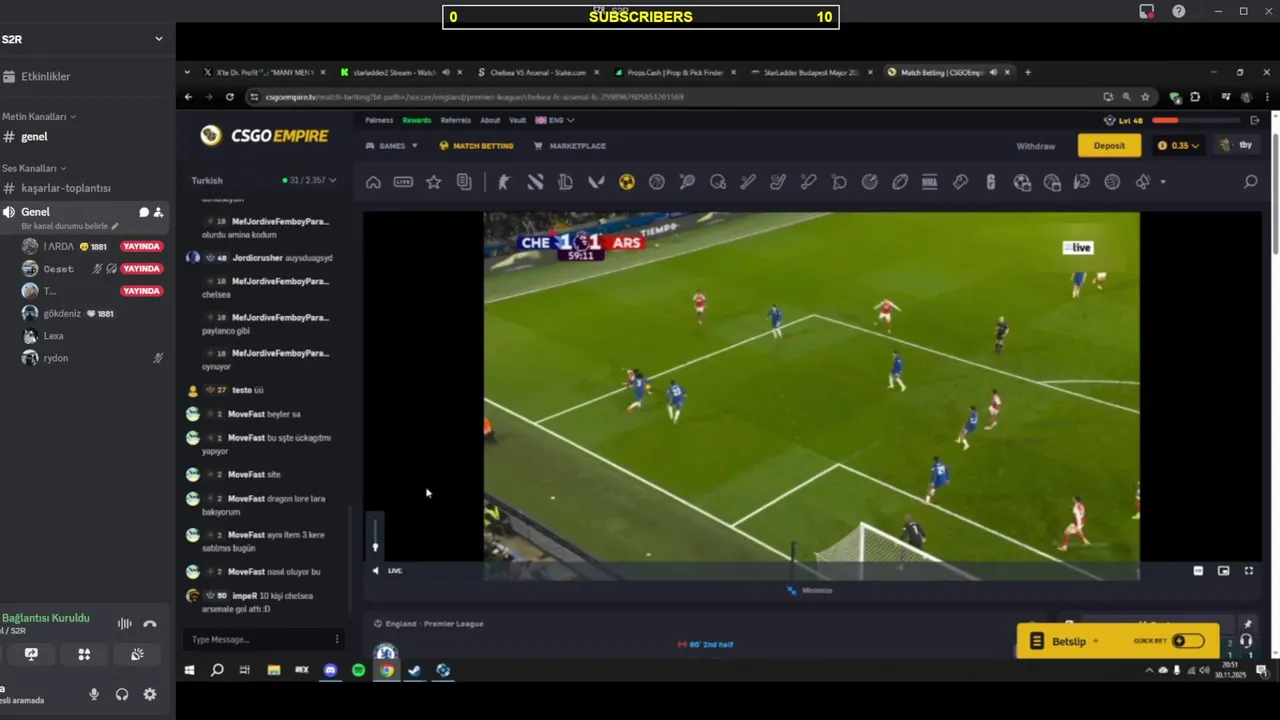Open the Fairness link
The image size is (1280, 720).
pyautogui.click(x=379, y=120)
